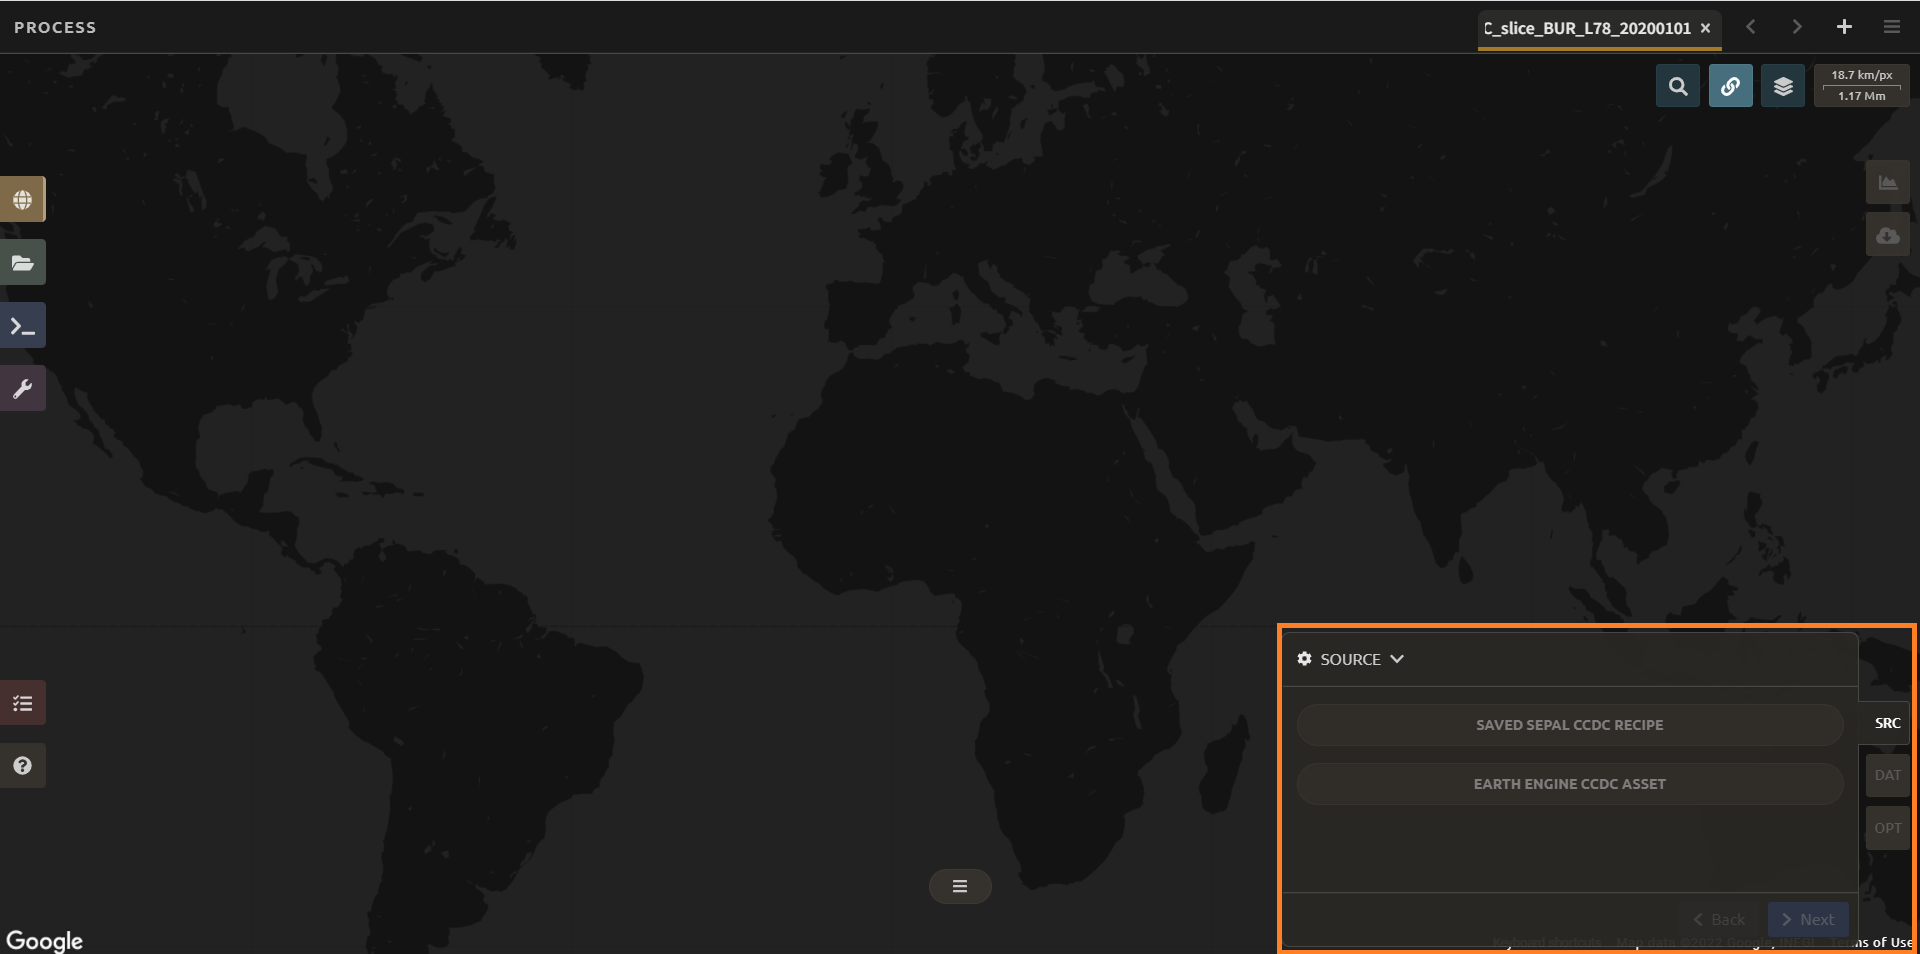Click the Next button in source panel

coord(1808,919)
